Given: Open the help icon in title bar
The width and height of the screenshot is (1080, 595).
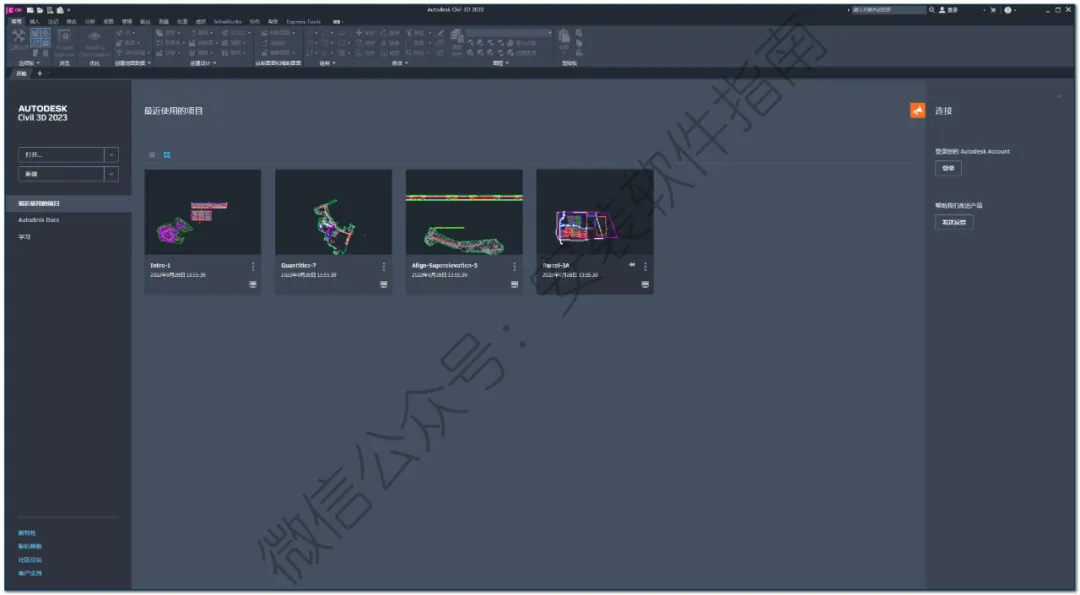Looking at the screenshot, I should click(1008, 10).
